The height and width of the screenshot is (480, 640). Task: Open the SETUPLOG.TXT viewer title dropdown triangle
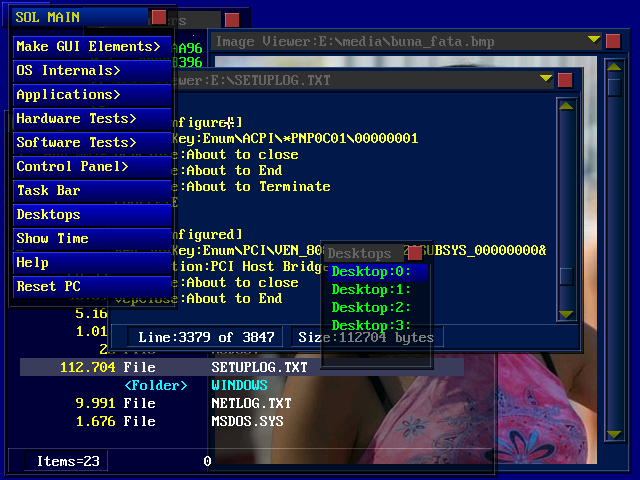pos(546,78)
